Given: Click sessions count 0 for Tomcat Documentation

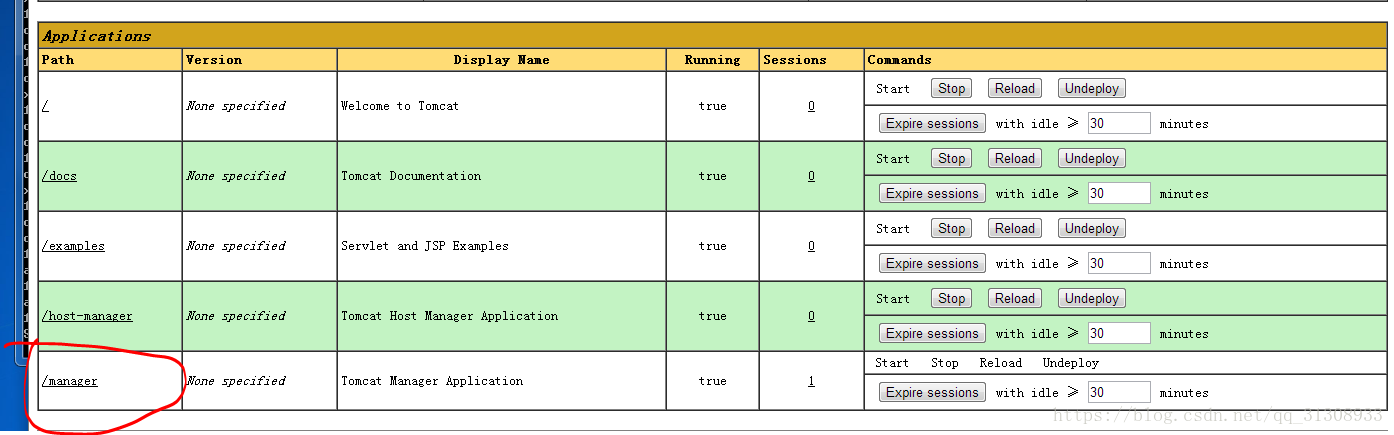Looking at the screenshot, I should pos(811,176).
